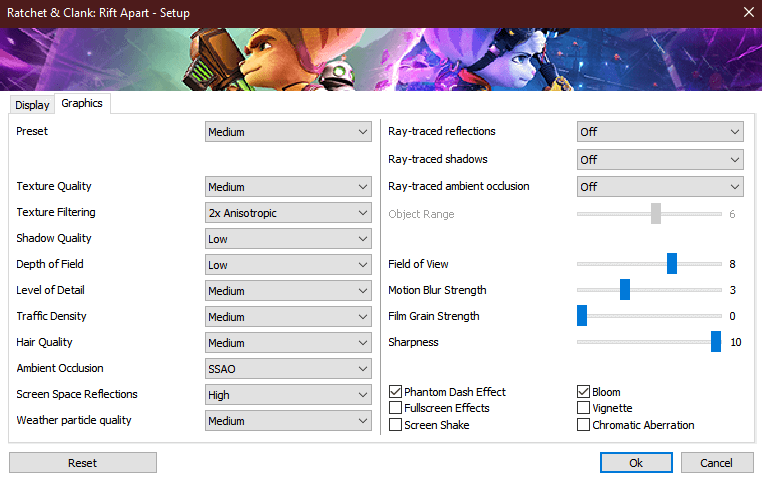
Task: Click the Ray-traced shadows label
Action: tap(438, 159)
